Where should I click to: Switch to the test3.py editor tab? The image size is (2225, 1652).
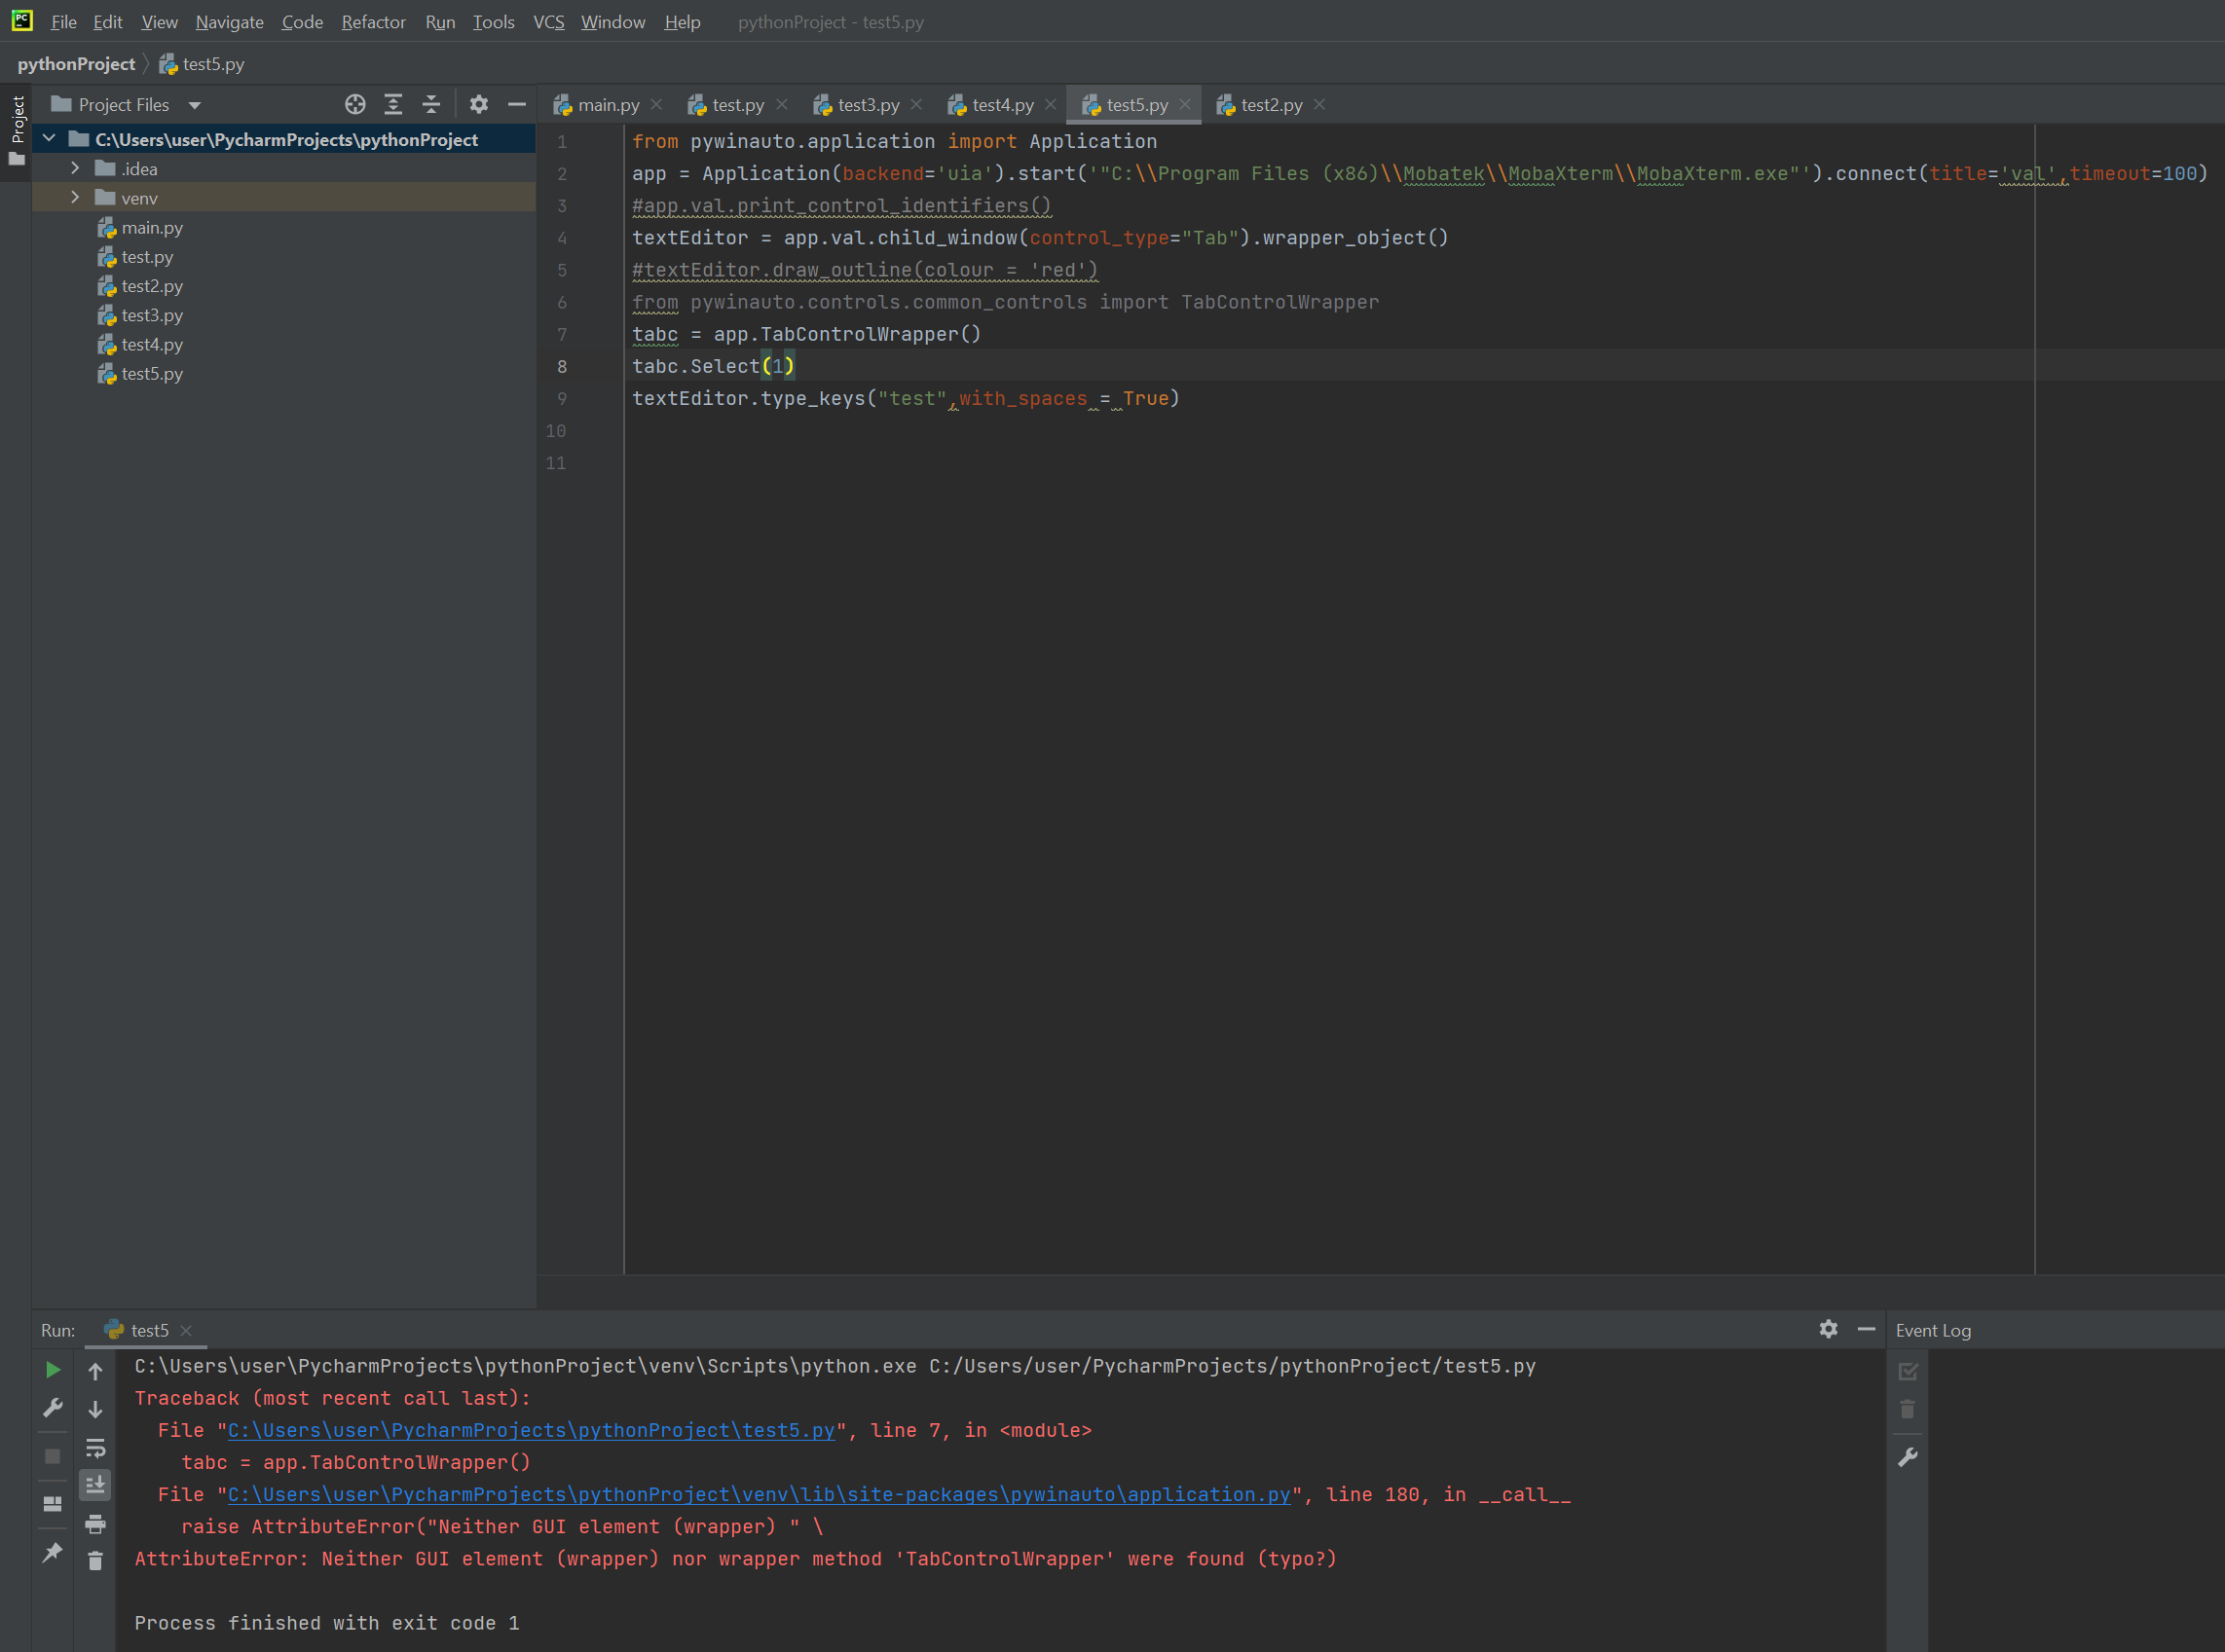[x=866, y=104]
